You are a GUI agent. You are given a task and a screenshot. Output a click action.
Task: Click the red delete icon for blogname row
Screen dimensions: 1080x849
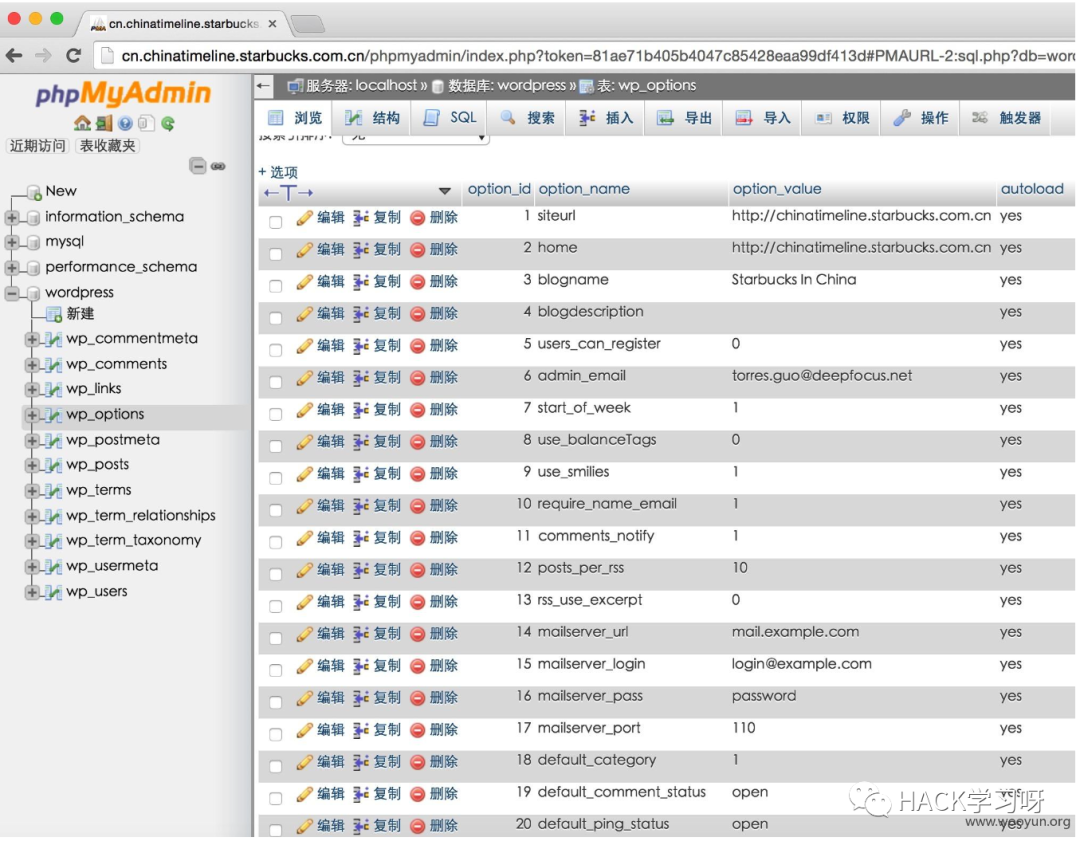pos(417,282)
